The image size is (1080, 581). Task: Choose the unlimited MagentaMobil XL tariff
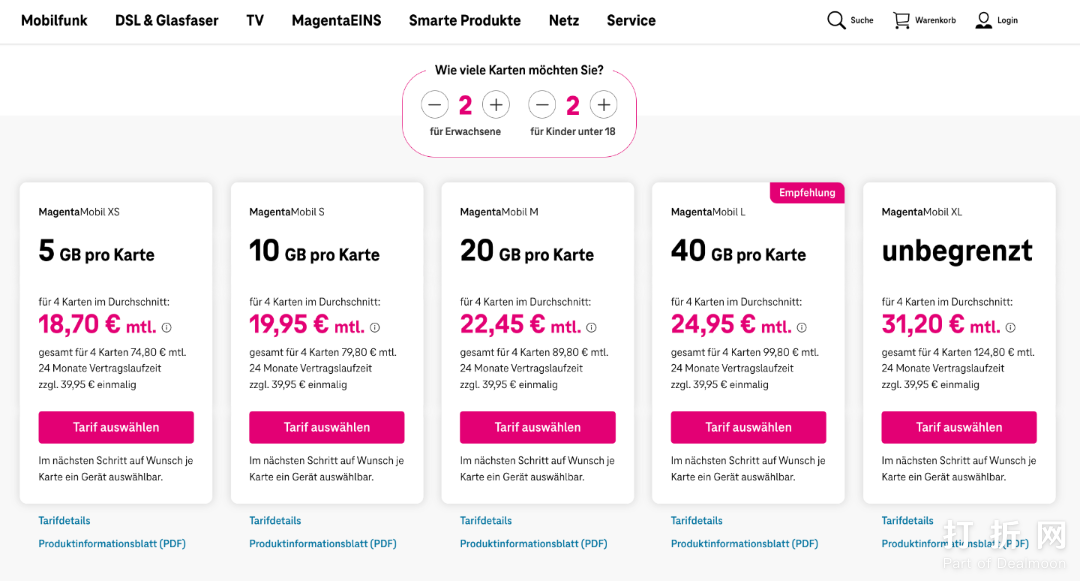coord(959,427)
